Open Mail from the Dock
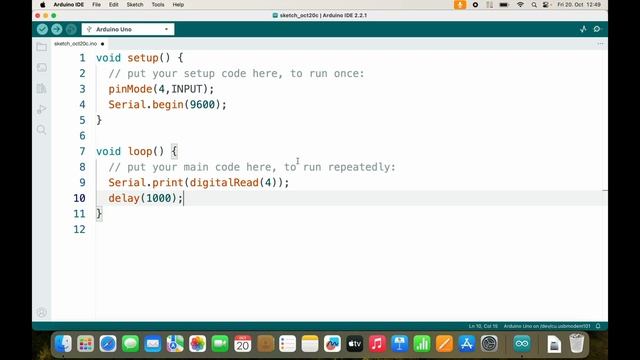Viewport: 640px width, 360px height. click(153, 344)
